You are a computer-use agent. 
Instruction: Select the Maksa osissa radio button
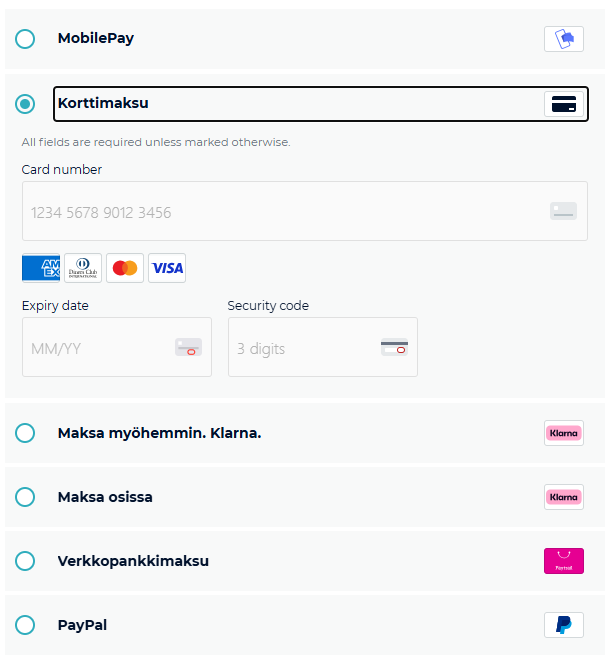25,497
